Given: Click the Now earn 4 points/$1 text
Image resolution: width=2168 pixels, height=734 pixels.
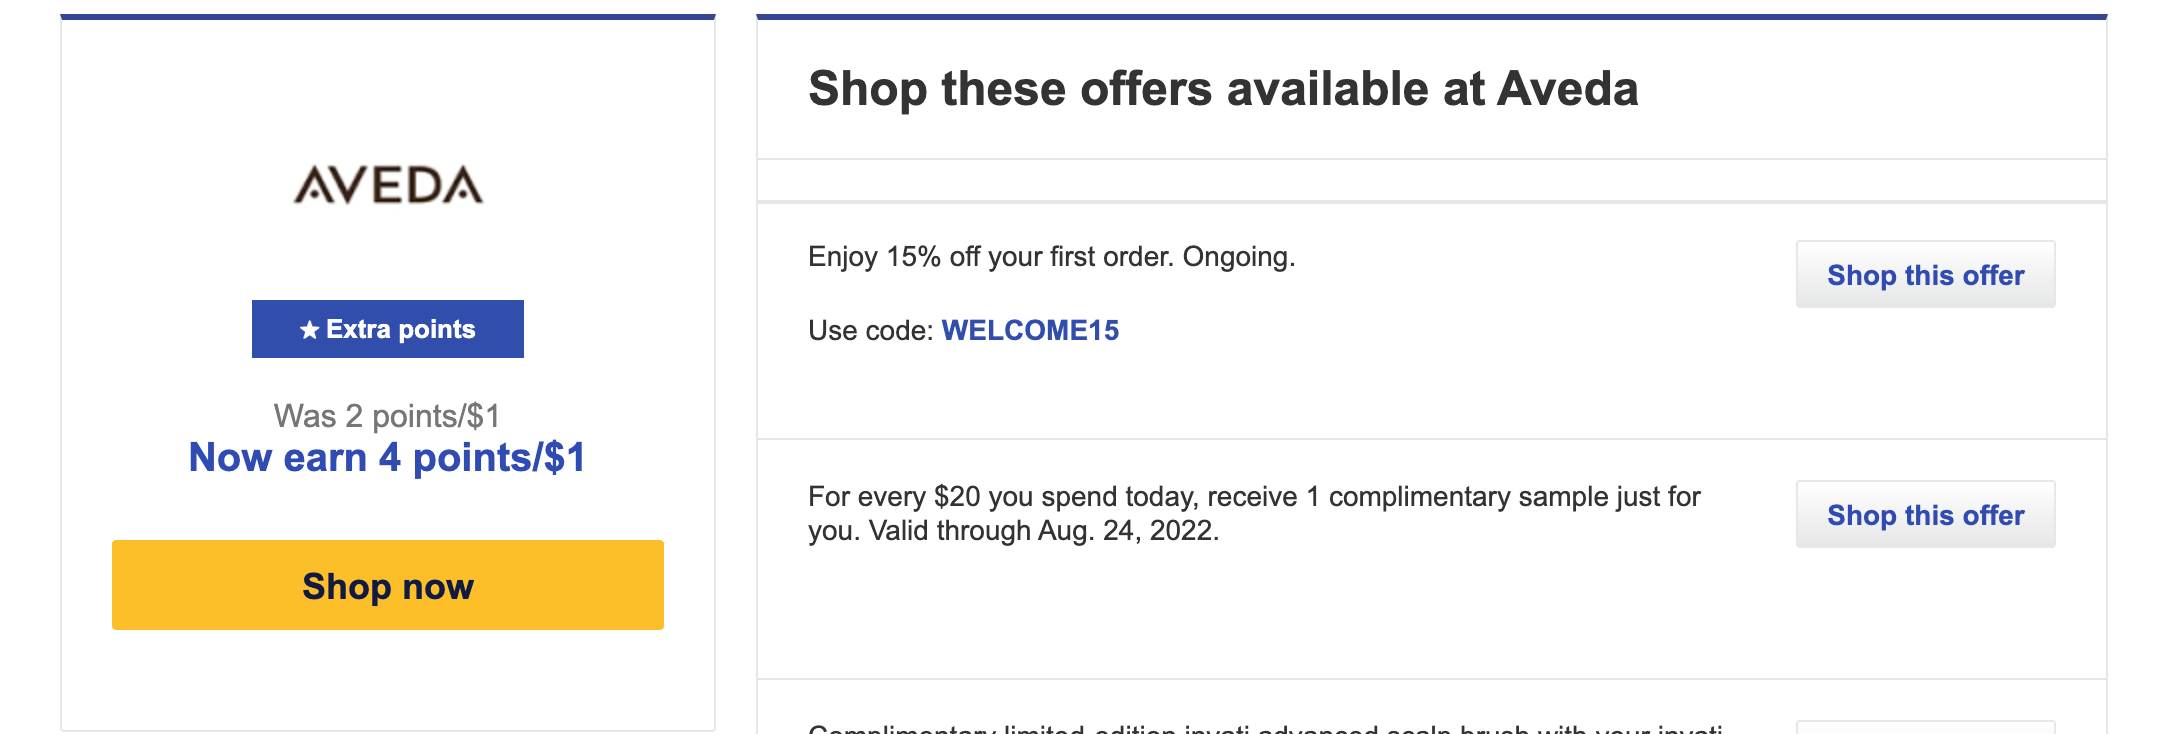Looking at the screenshot, I should tap(388, 458).
